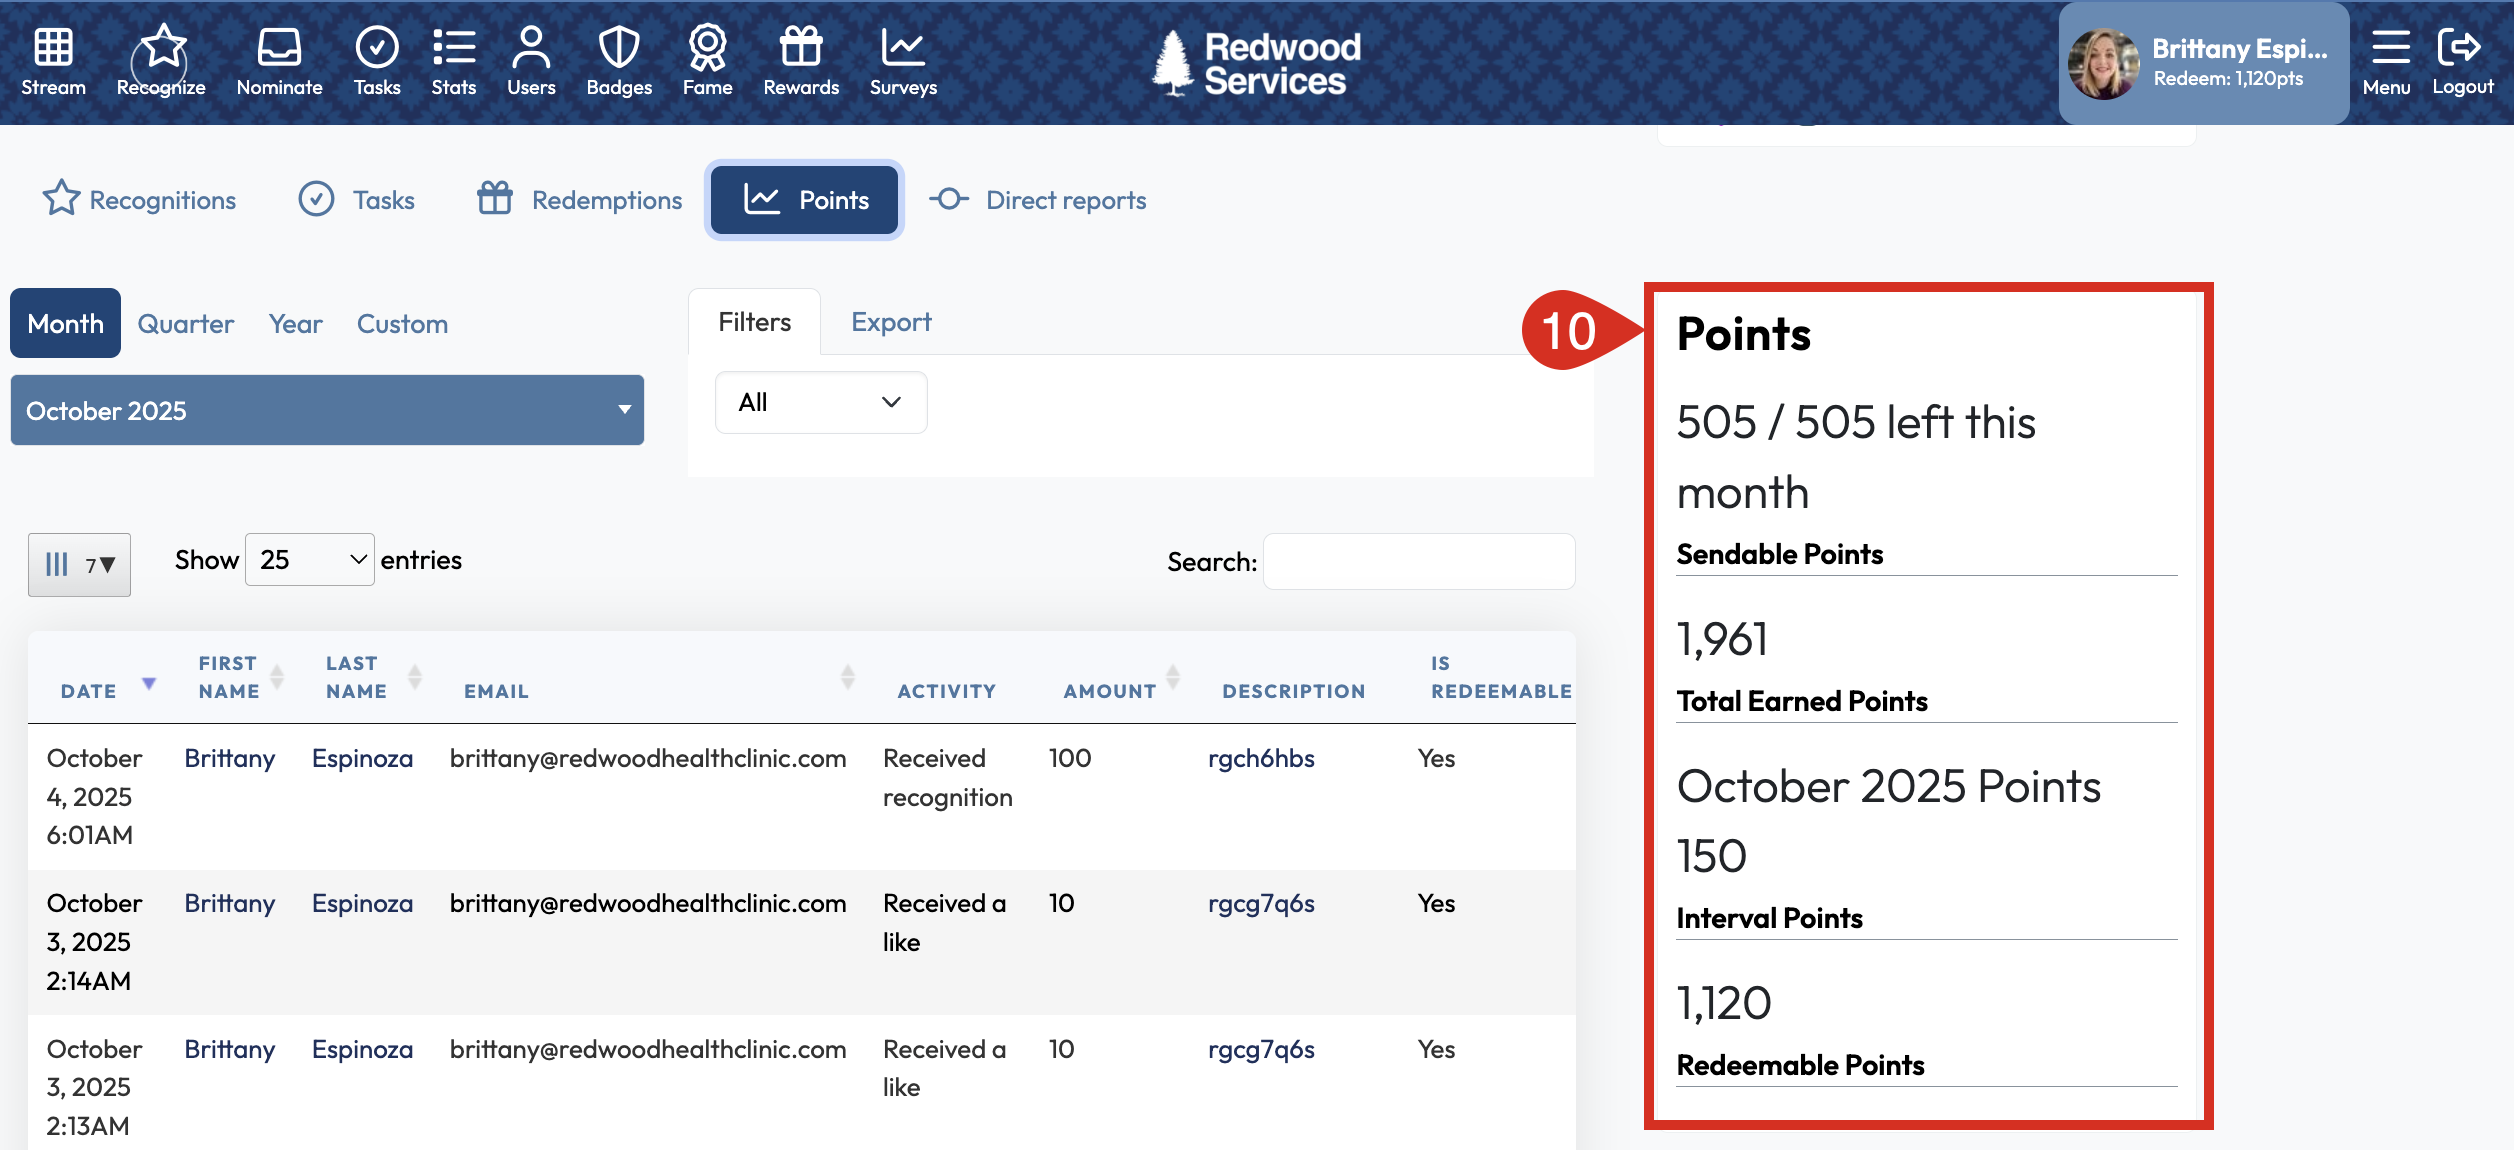Open Rewards gift icon
Image resolution: width=2514 pixels, height=1150 pixels.
[801, 47]
